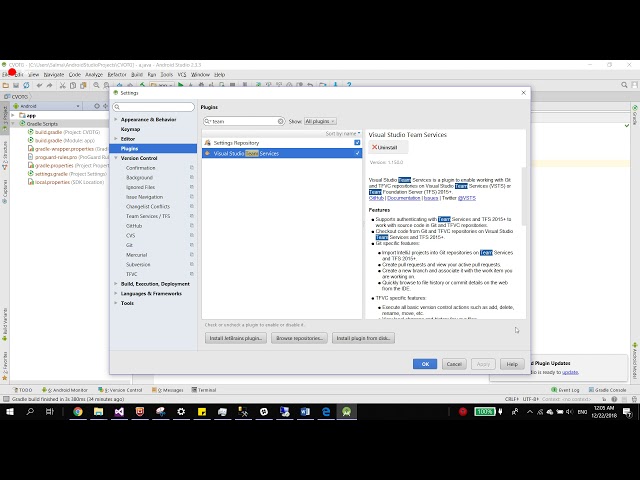Viewport: 640px width, 480px height.
Task: Click the Open folder toolbar icon
Action: coord(6,85)
